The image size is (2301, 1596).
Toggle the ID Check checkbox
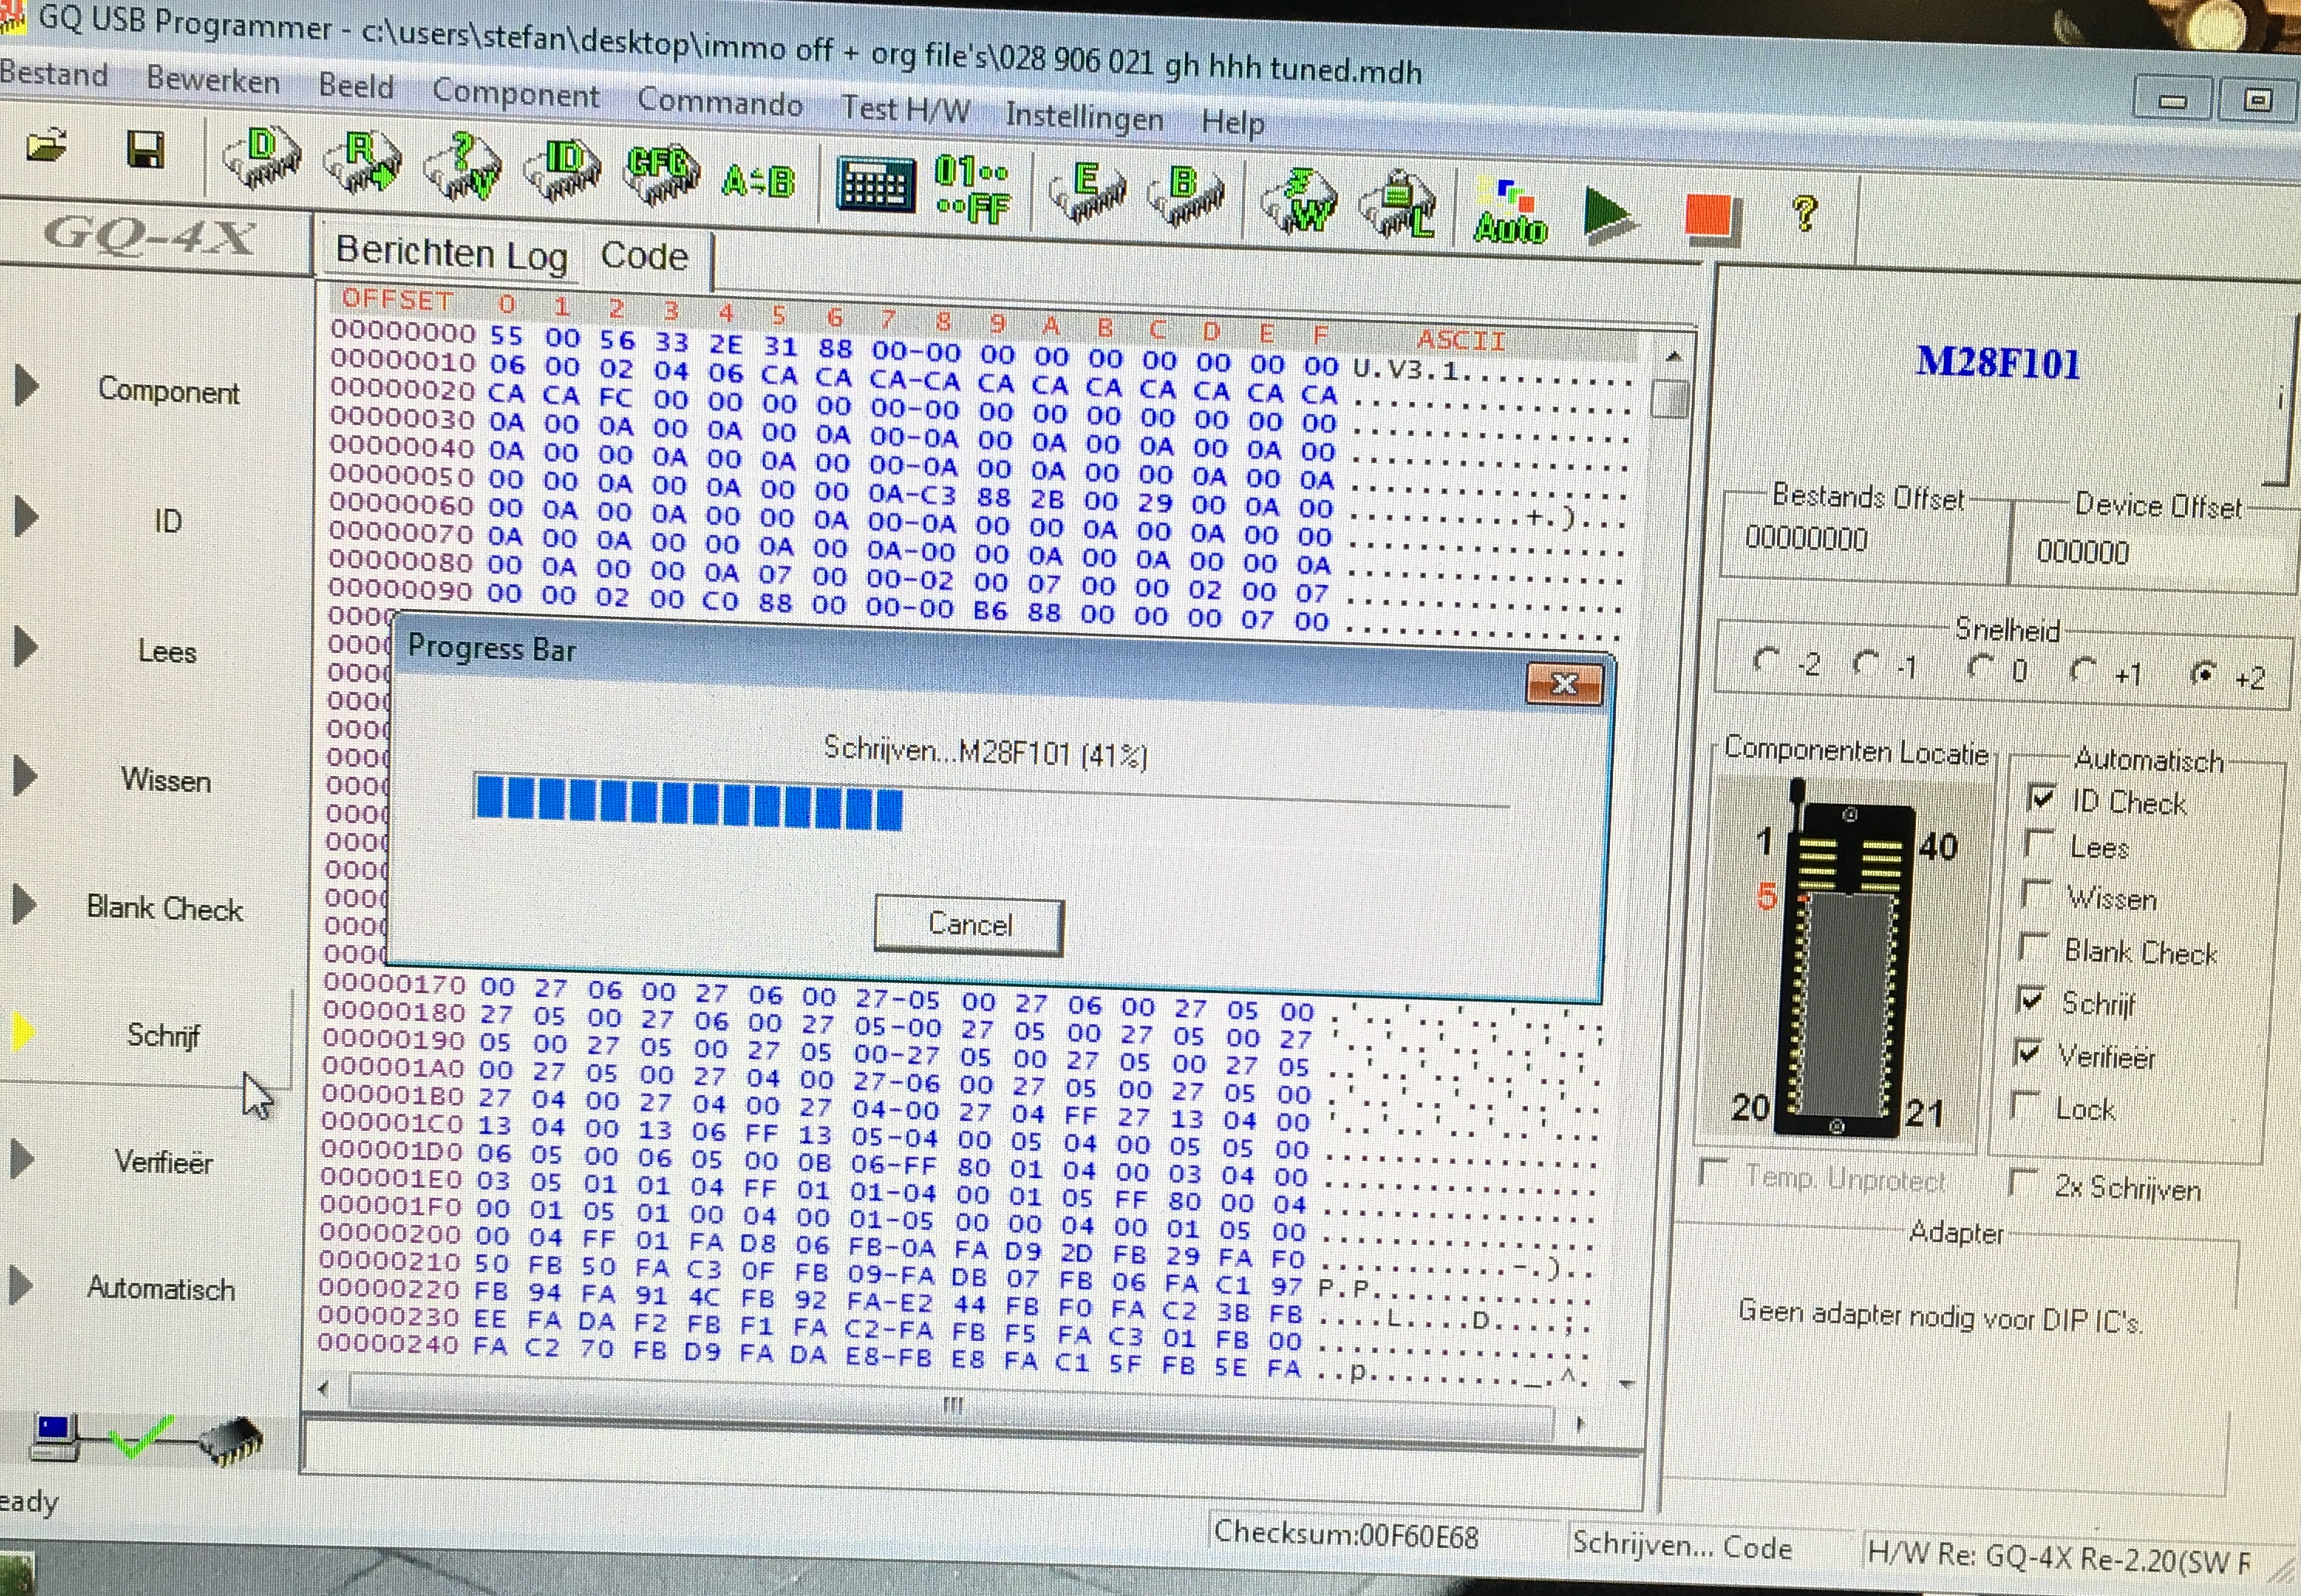[2041, 797]
